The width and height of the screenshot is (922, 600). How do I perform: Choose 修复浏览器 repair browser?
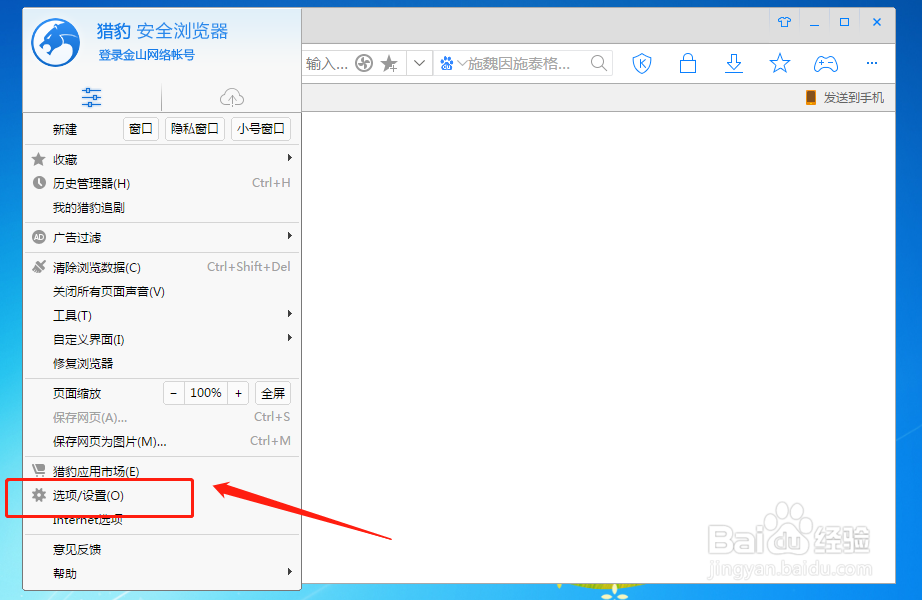[x=162, y=364]
